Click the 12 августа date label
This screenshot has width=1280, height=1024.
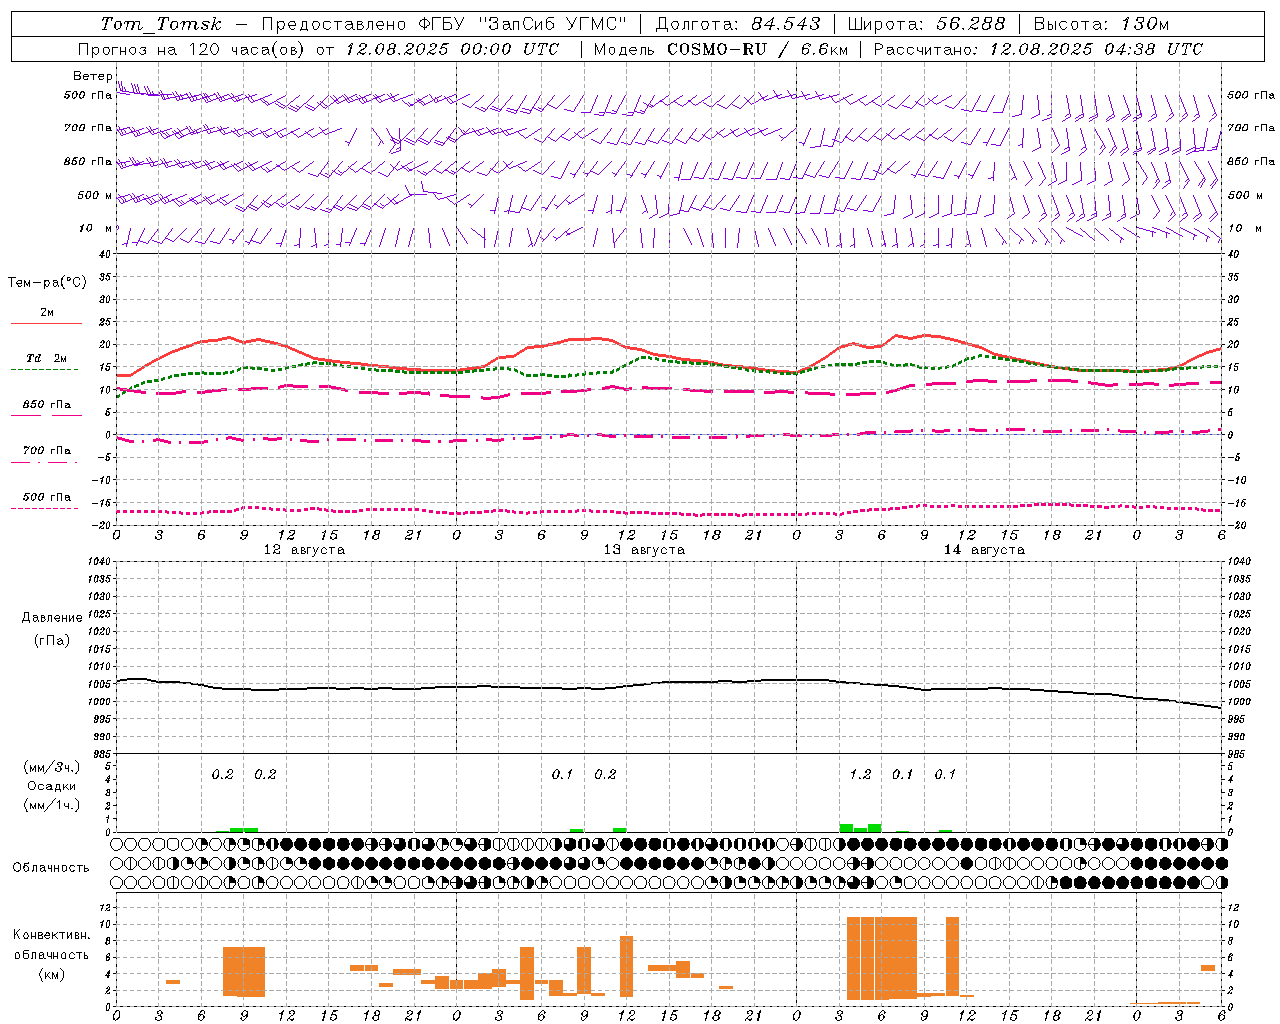tap(304, 550)
